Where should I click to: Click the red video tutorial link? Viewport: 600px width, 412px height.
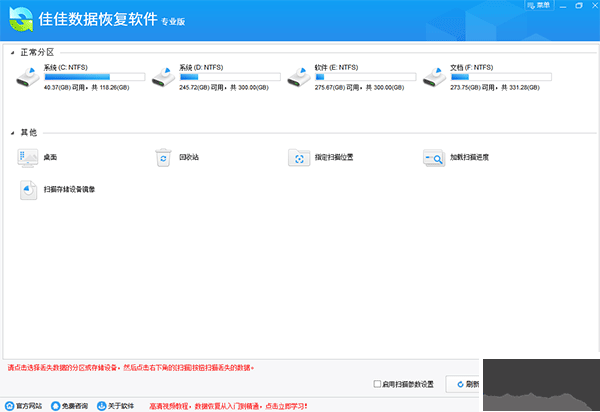pyautogui.click(x=228, y=406)
